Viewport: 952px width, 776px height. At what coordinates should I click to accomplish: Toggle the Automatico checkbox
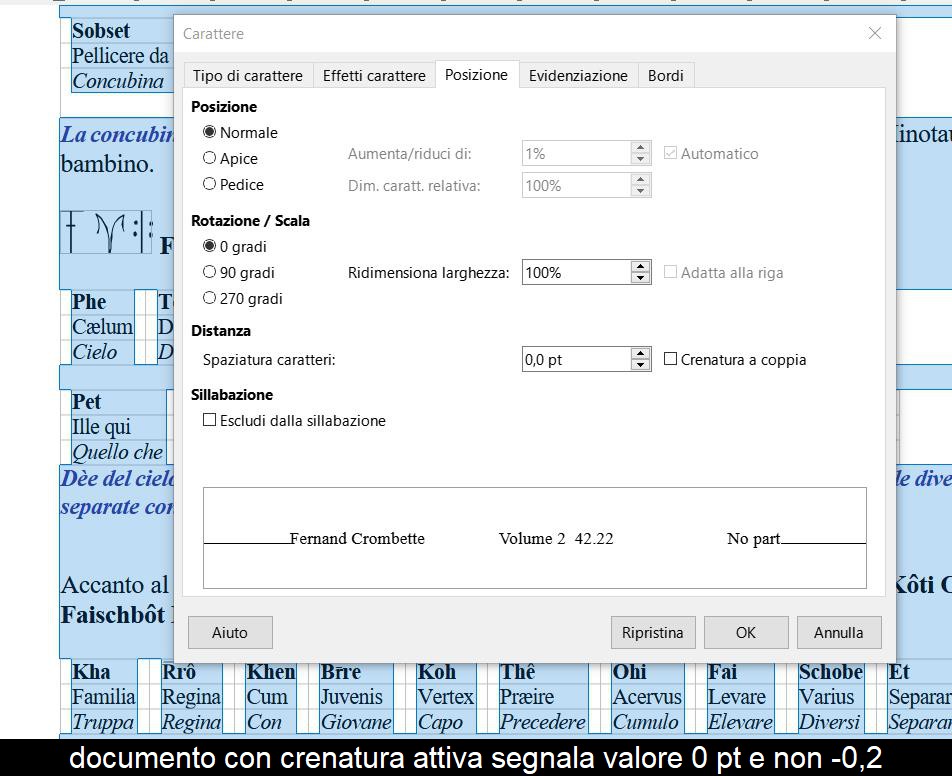pyautogui.click(x=711, y=154)
